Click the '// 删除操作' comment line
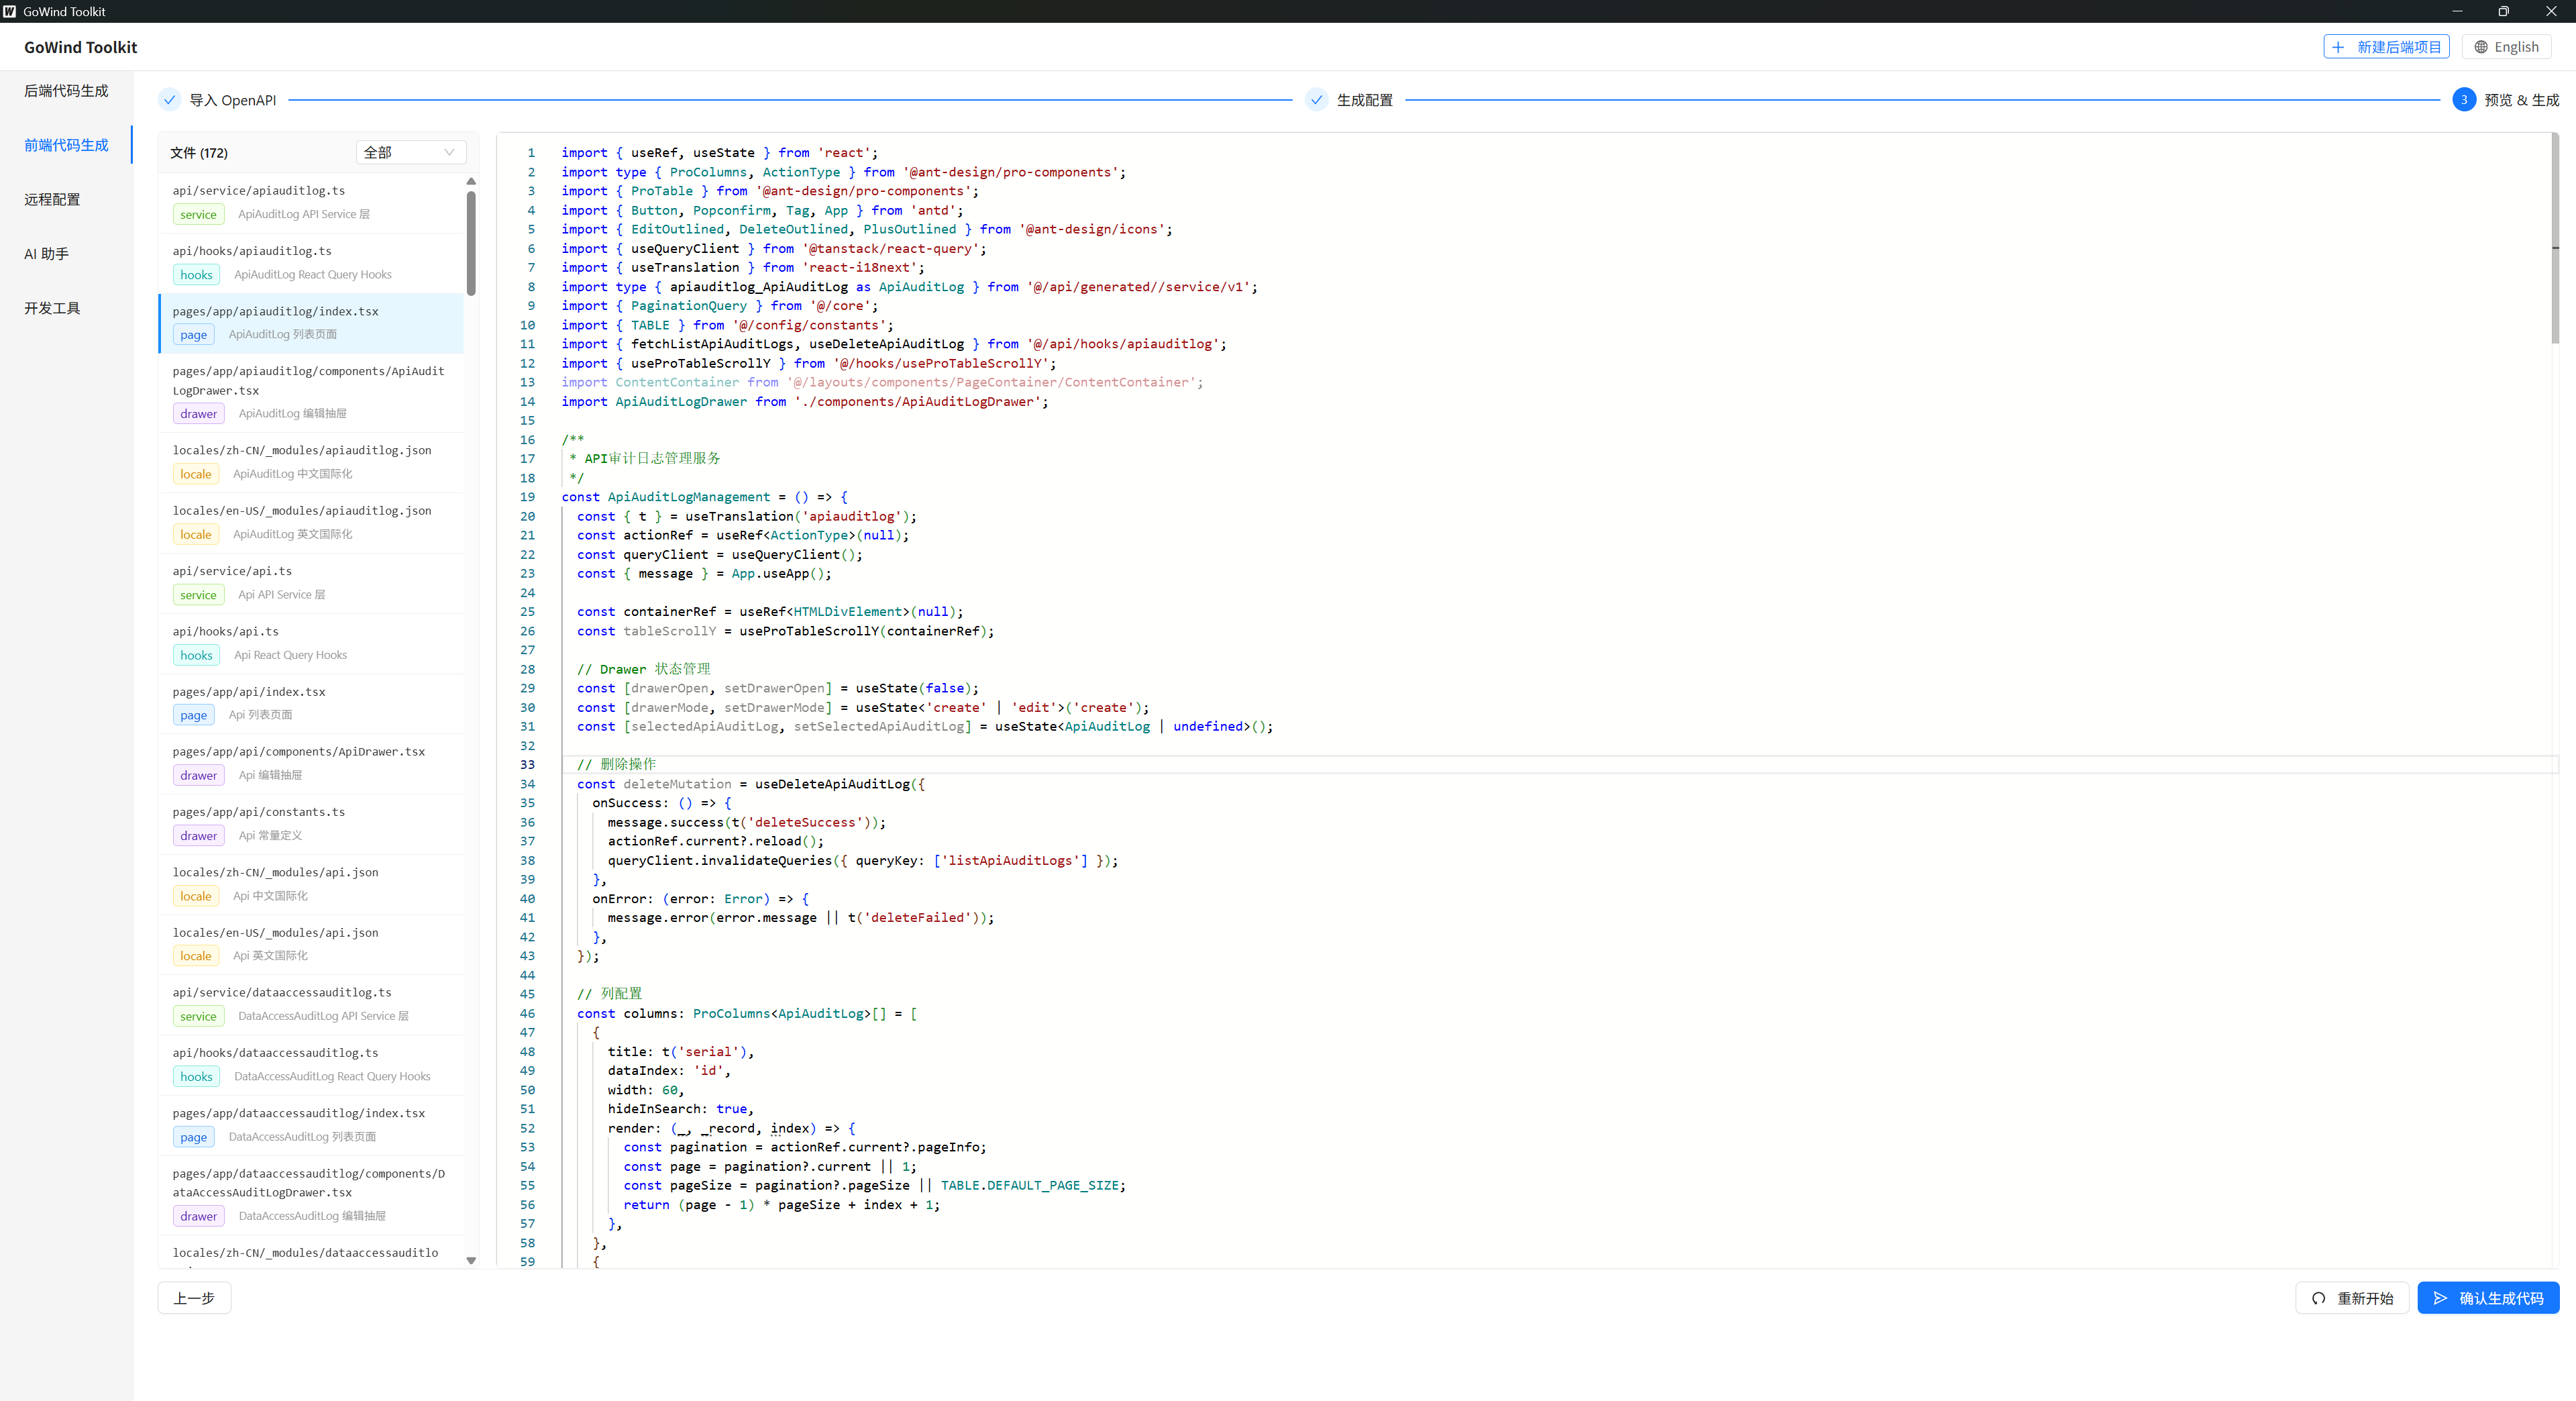 (x=616, y=764)
